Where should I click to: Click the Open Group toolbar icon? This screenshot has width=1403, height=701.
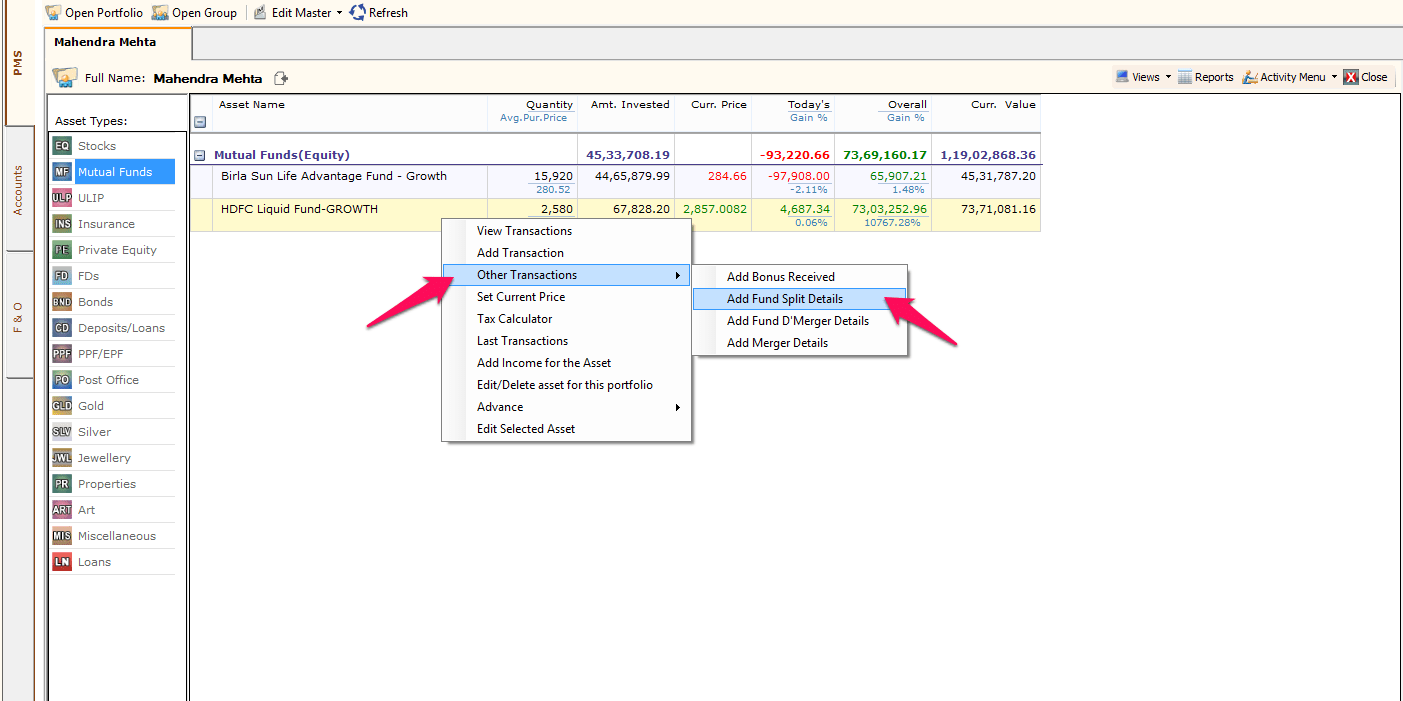(160, 13)
